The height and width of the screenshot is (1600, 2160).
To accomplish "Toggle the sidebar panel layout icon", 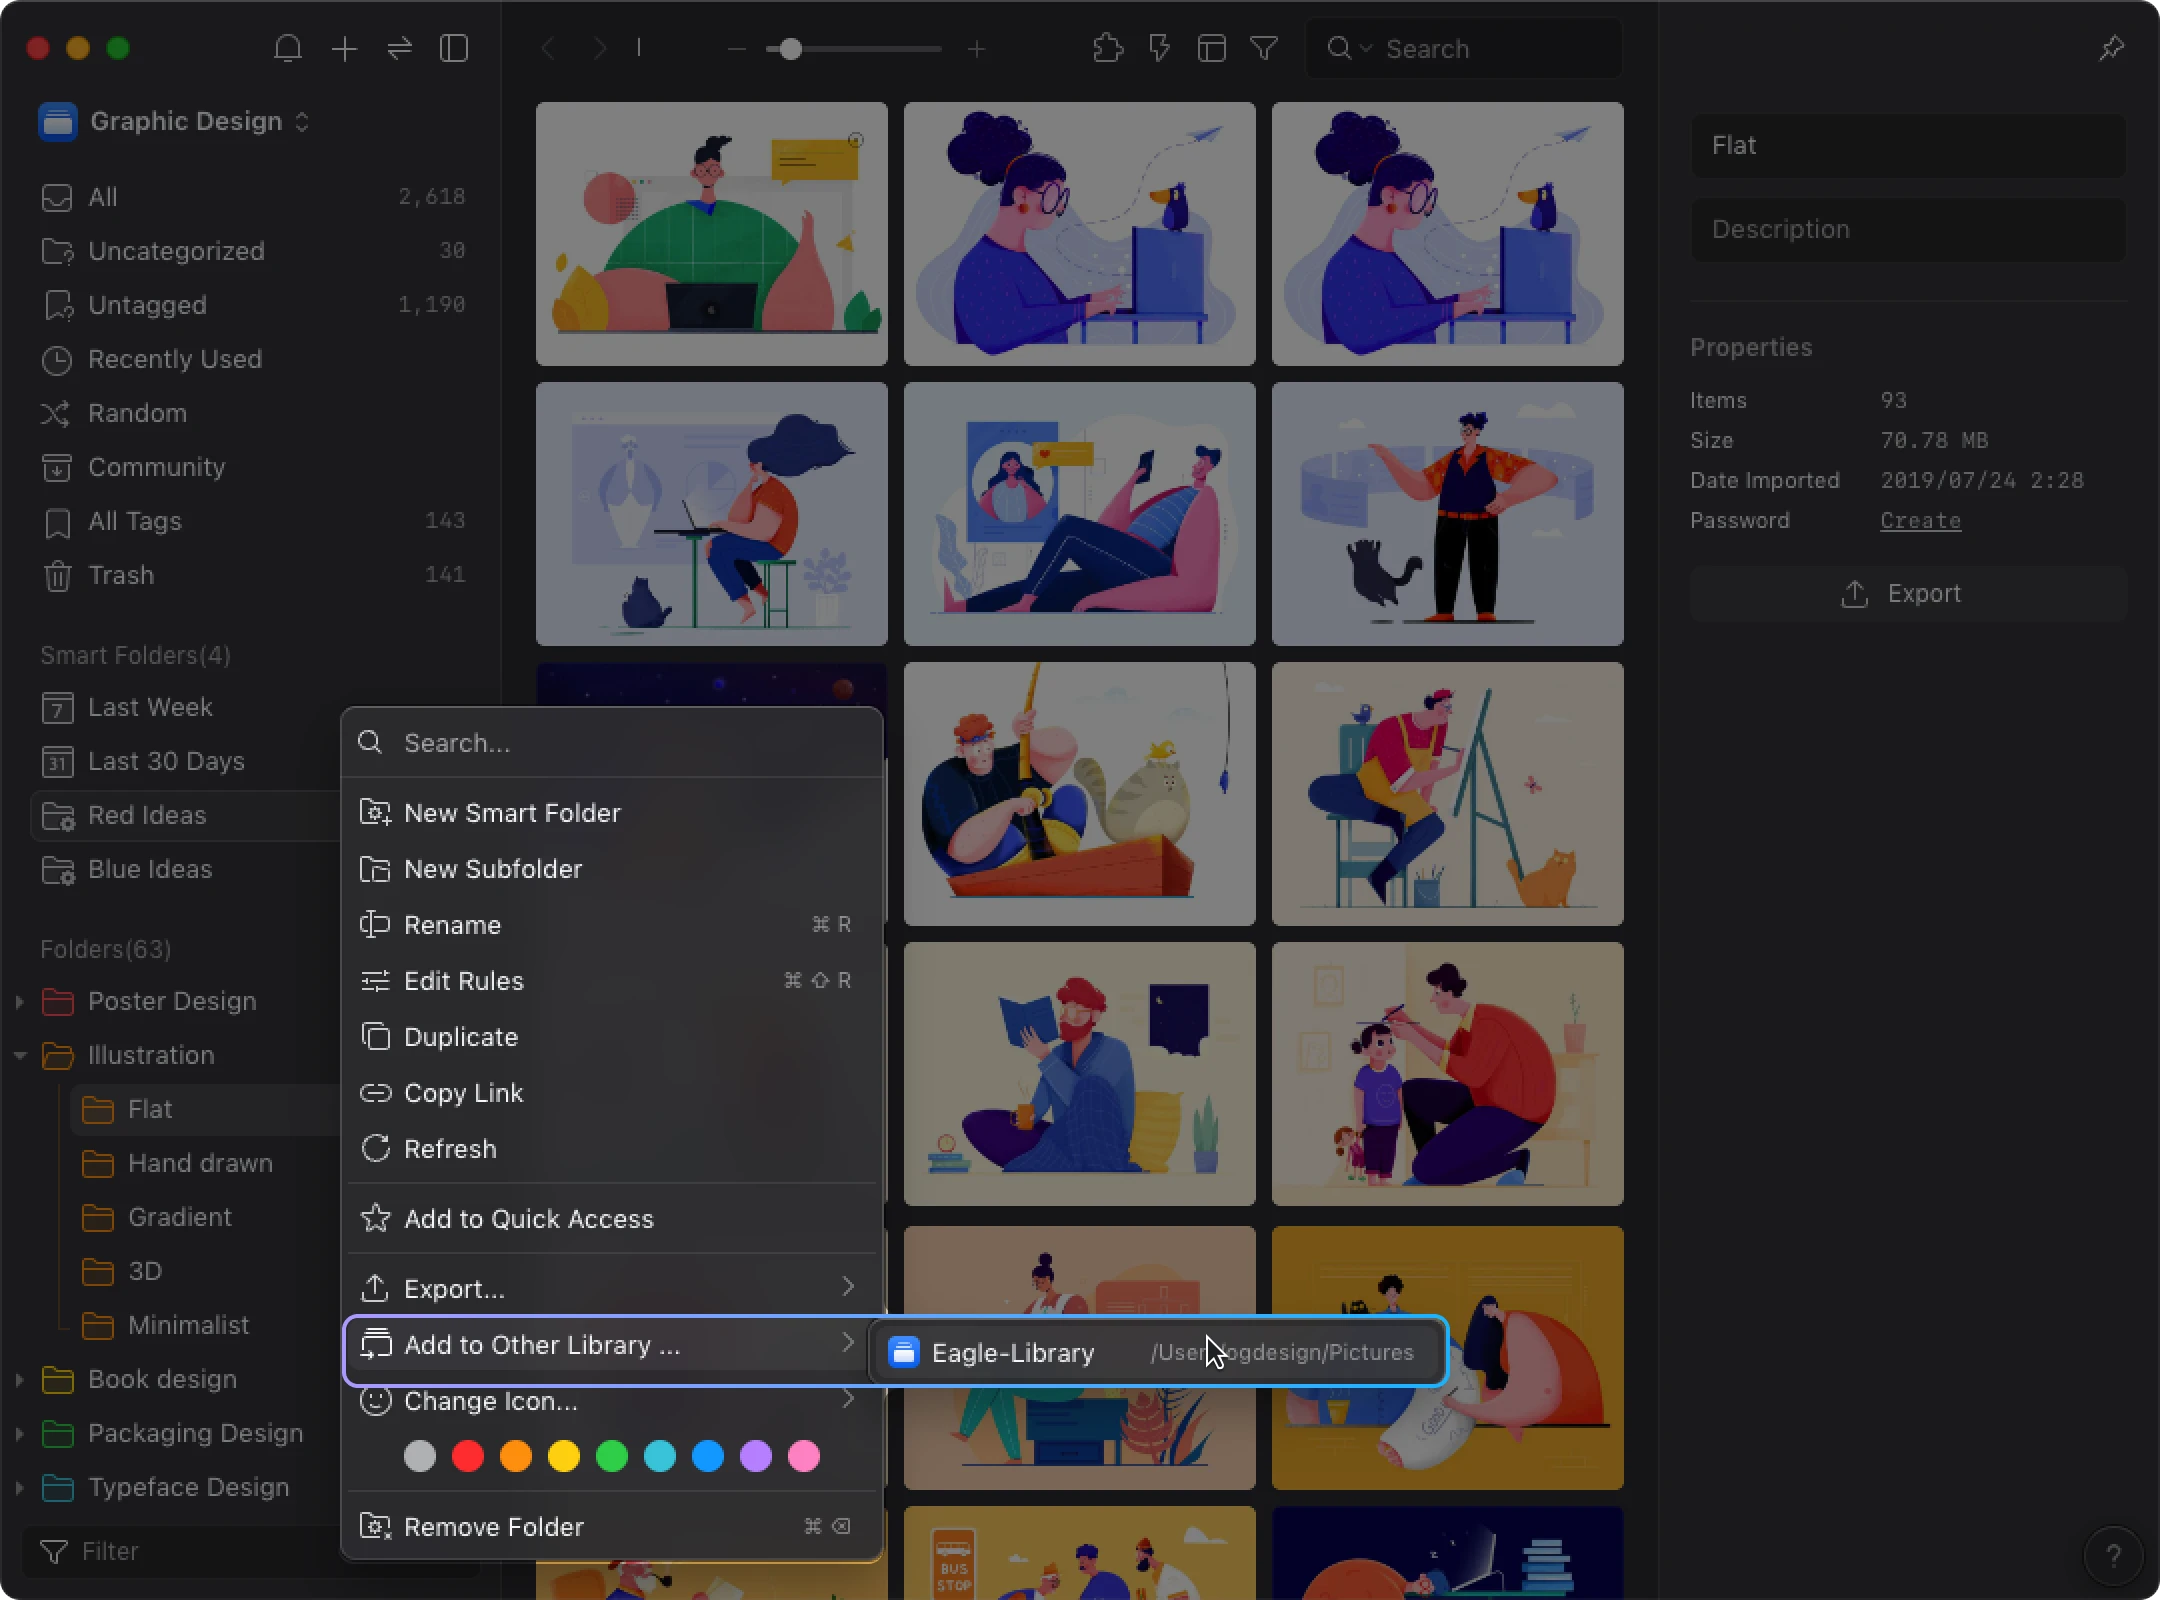I will pos(454,48).
